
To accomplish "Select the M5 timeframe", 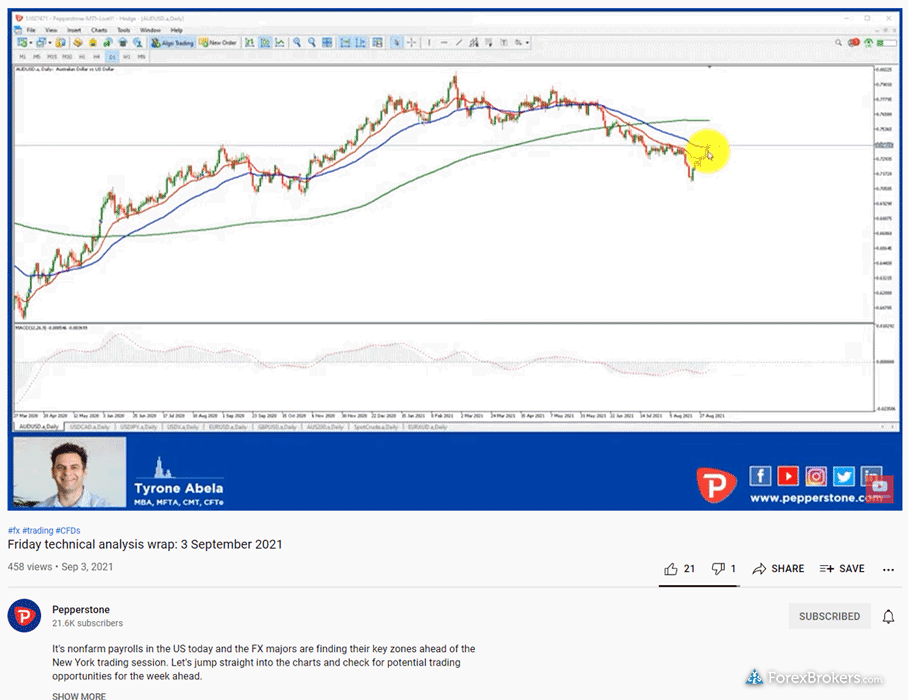I will point(37,57).
